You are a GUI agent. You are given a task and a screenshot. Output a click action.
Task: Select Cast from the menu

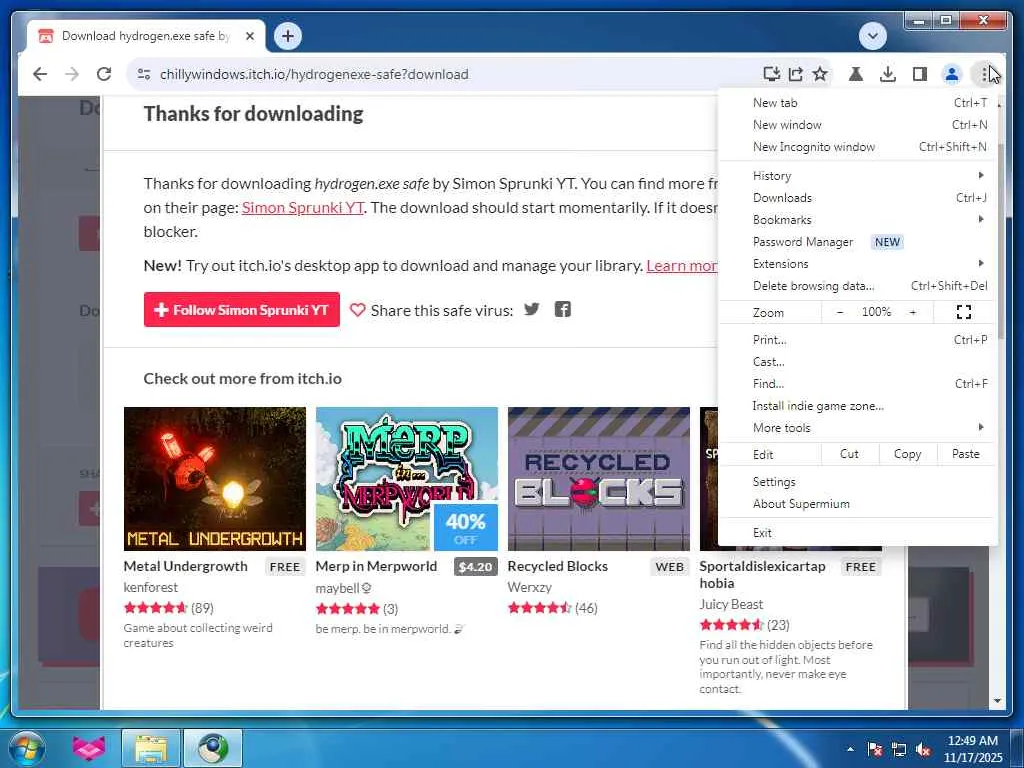click(x=857, y=362)
